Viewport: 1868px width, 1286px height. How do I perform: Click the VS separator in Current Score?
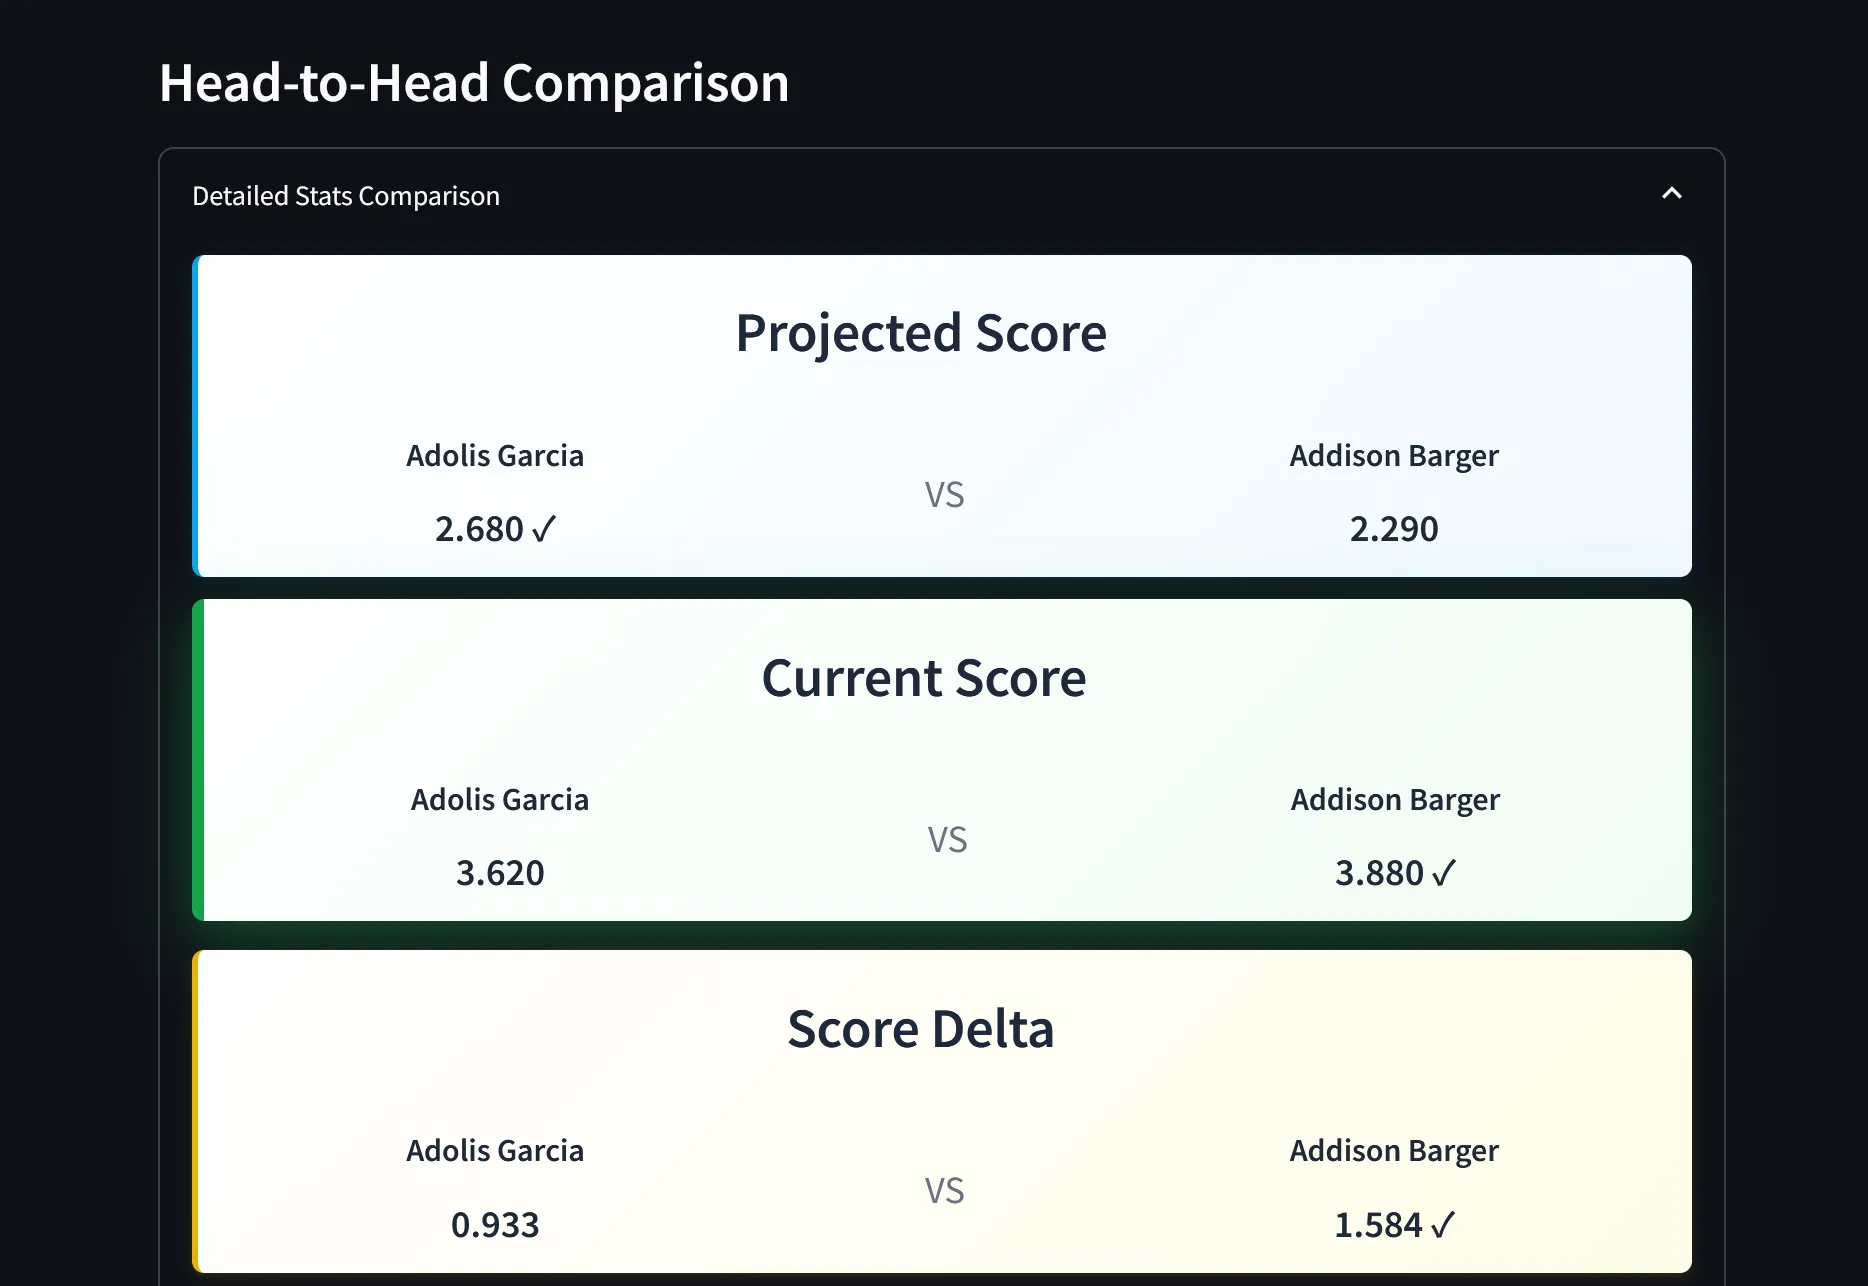(x=944, y=839)
